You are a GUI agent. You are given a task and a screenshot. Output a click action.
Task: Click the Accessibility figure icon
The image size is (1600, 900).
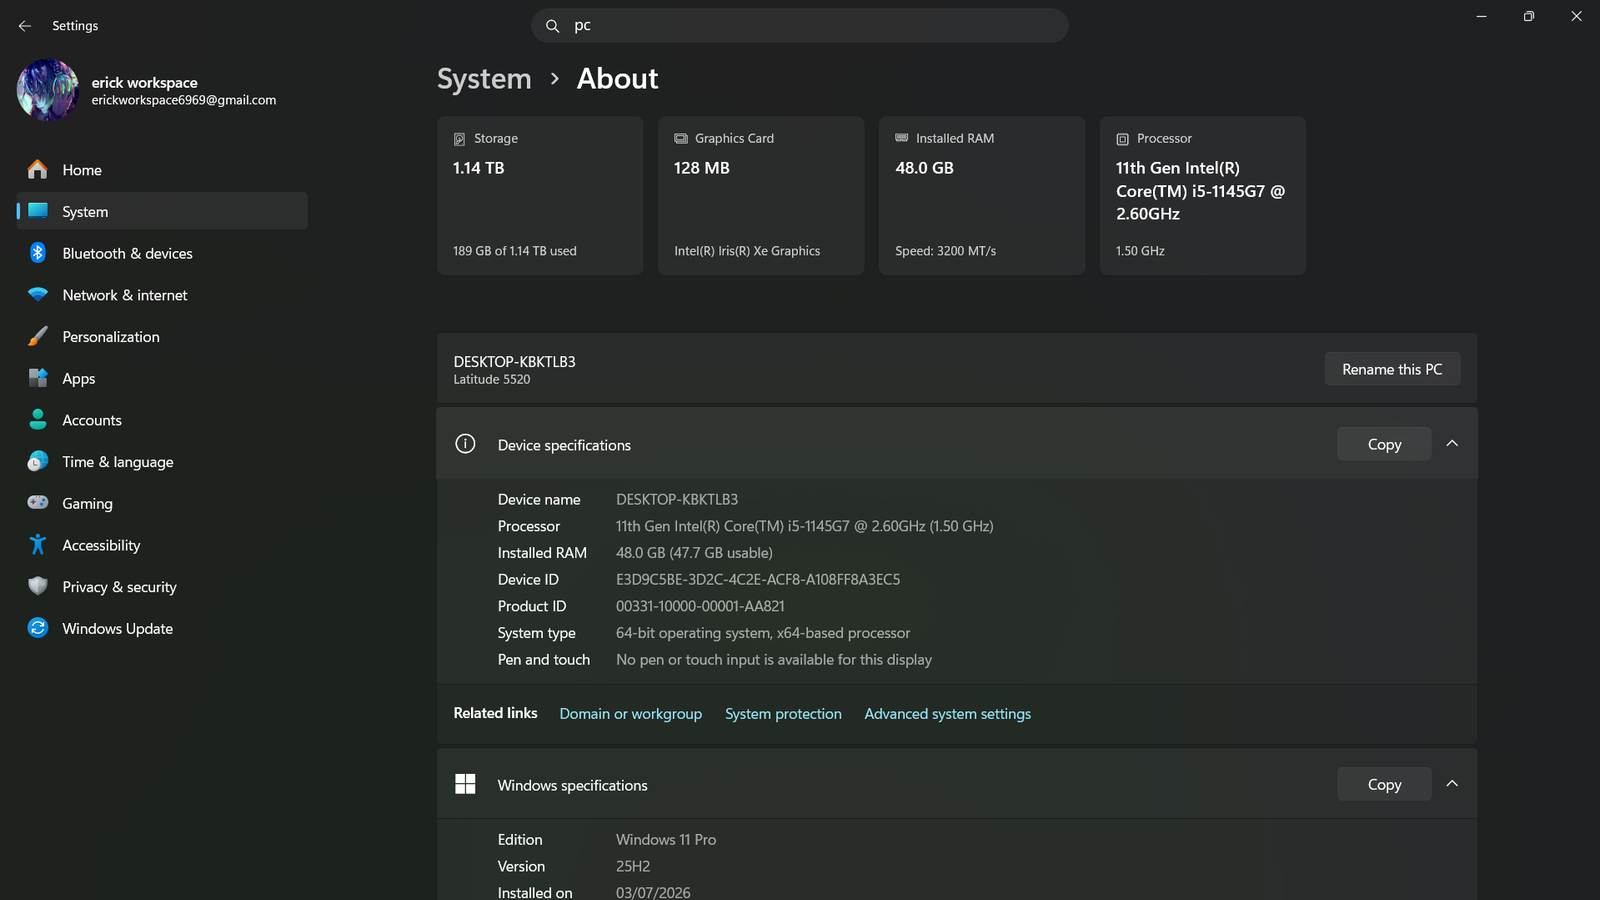click(38, 545)
